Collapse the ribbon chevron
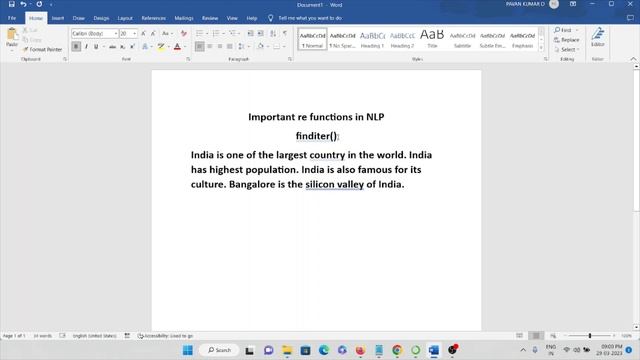Screen dimensions: 640x360 tap(633, 59)
